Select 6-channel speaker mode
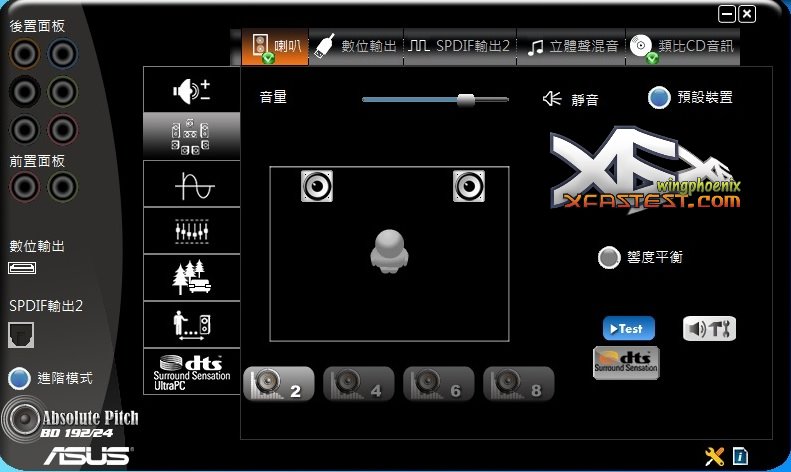This screenshot has width=791, height=472. (x=438, y=384)
